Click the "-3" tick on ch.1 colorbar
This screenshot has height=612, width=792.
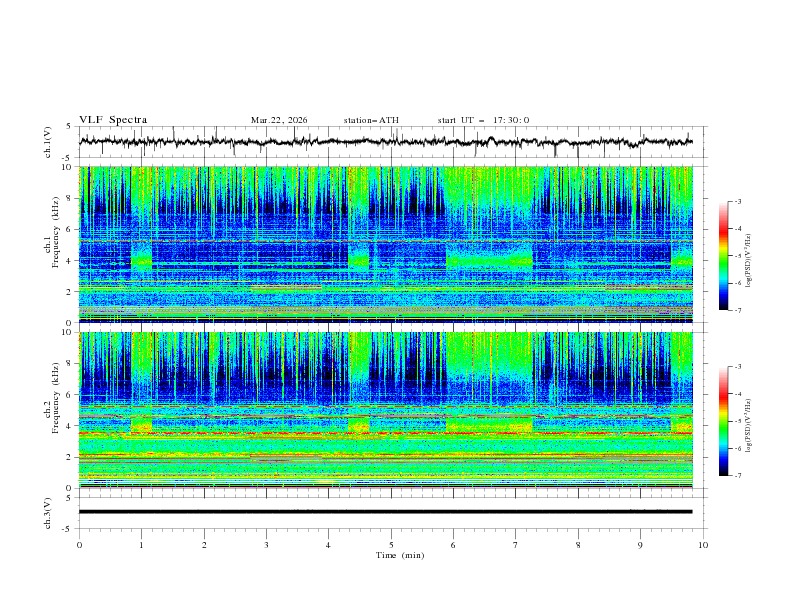tap(738, 201)
